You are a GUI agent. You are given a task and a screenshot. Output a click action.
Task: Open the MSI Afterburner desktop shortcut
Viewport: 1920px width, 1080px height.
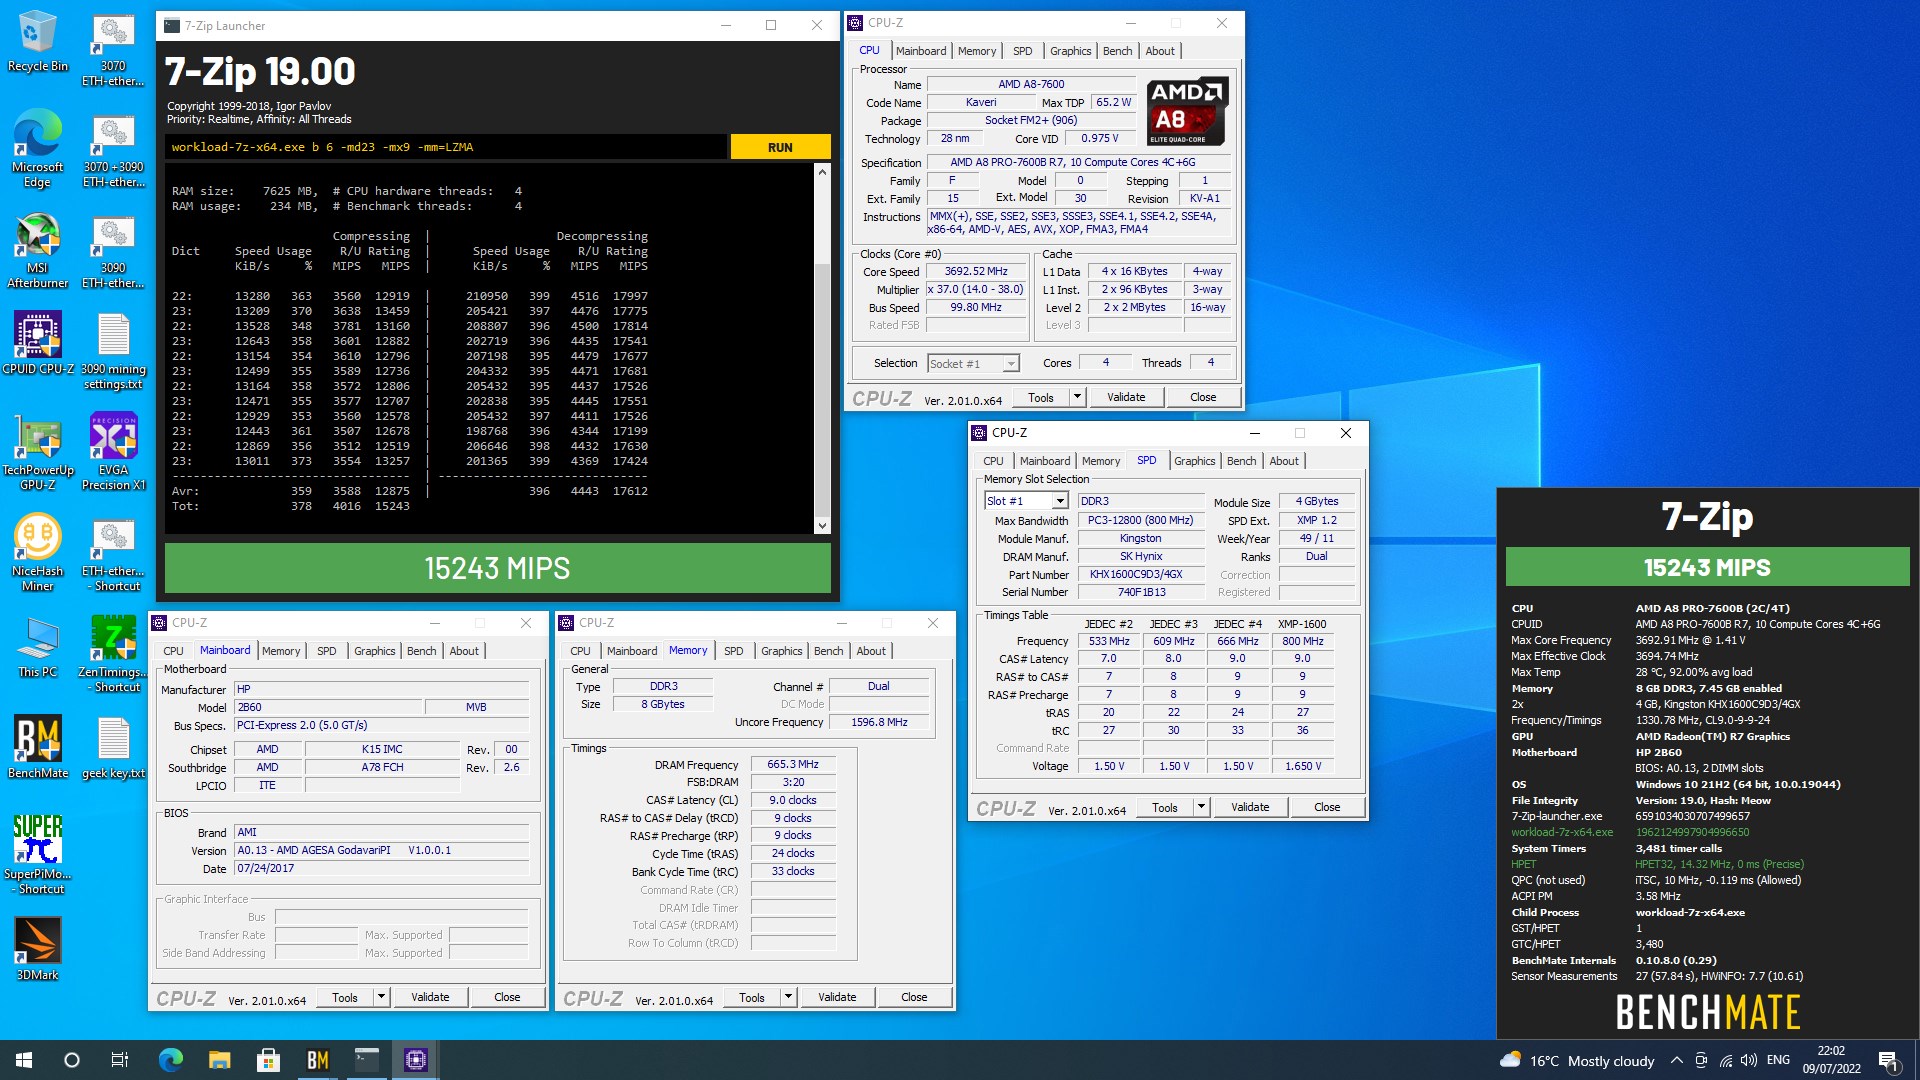click(x=37, y=250)
